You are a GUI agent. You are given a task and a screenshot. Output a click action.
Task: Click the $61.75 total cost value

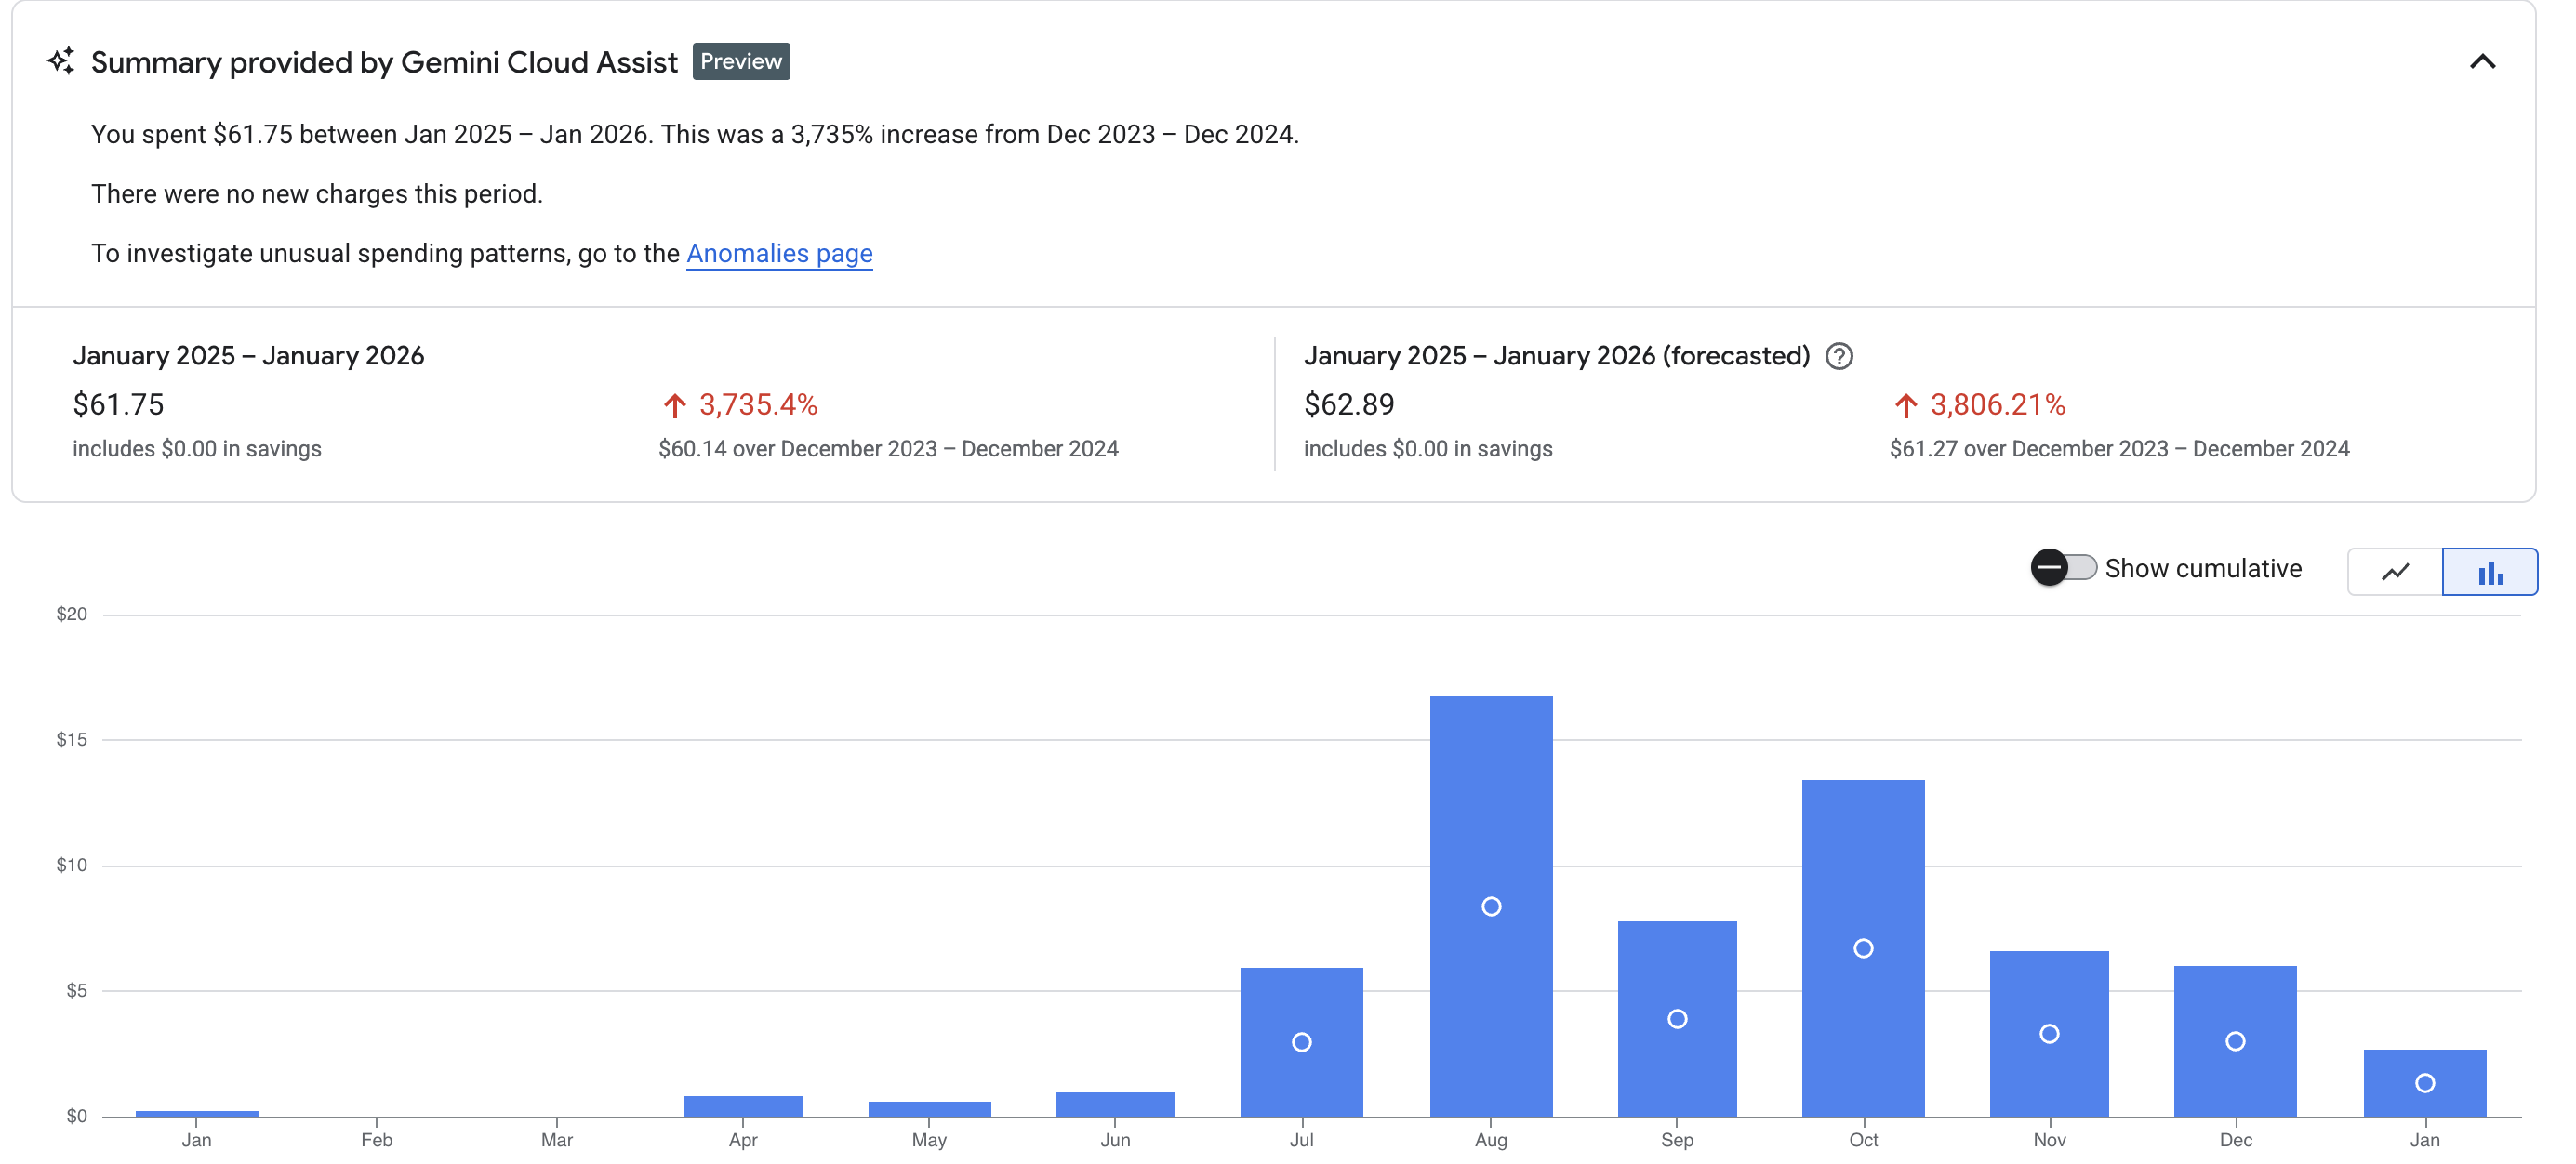point(118,404)
